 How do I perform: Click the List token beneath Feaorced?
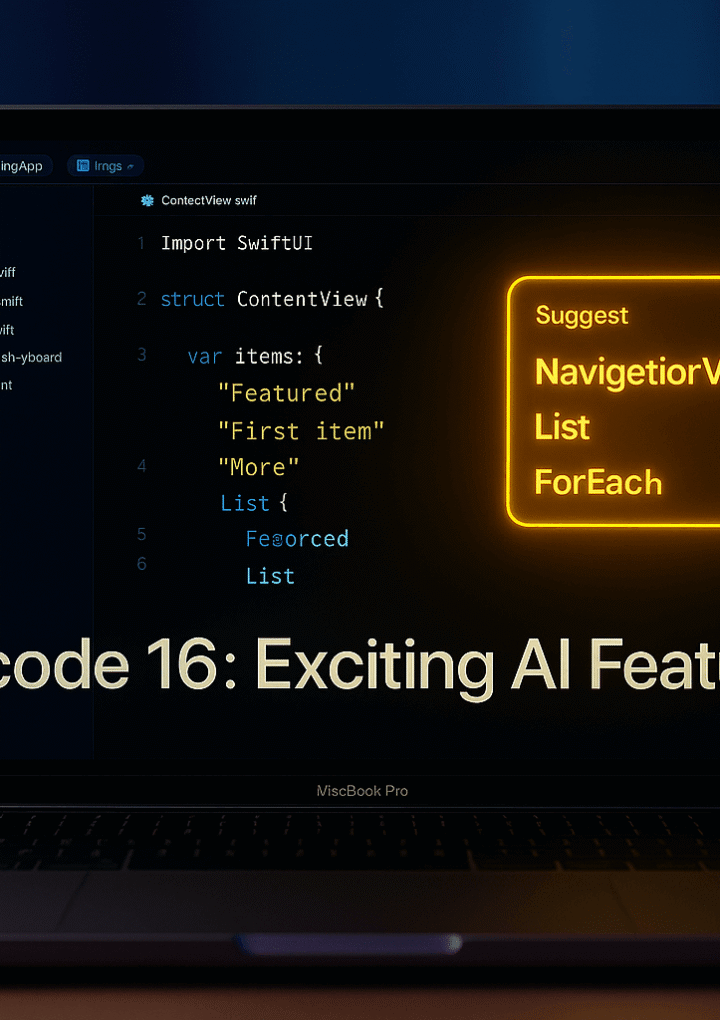click(x=270, y=576)
